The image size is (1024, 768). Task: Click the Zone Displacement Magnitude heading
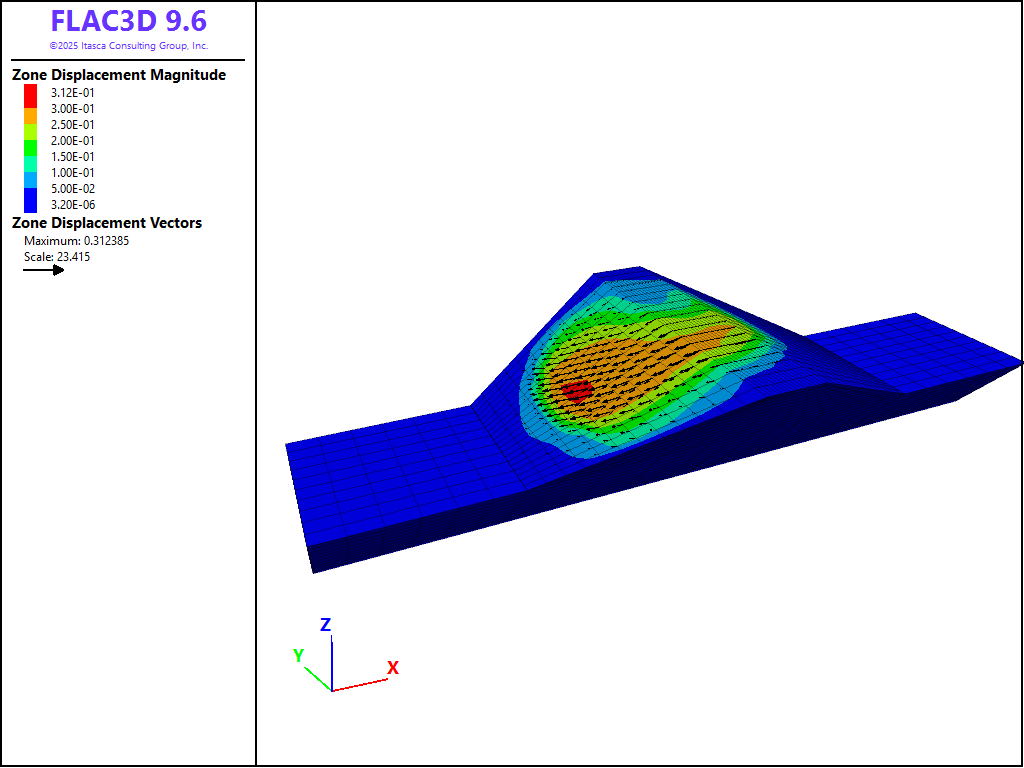click(x=119, y=75)
